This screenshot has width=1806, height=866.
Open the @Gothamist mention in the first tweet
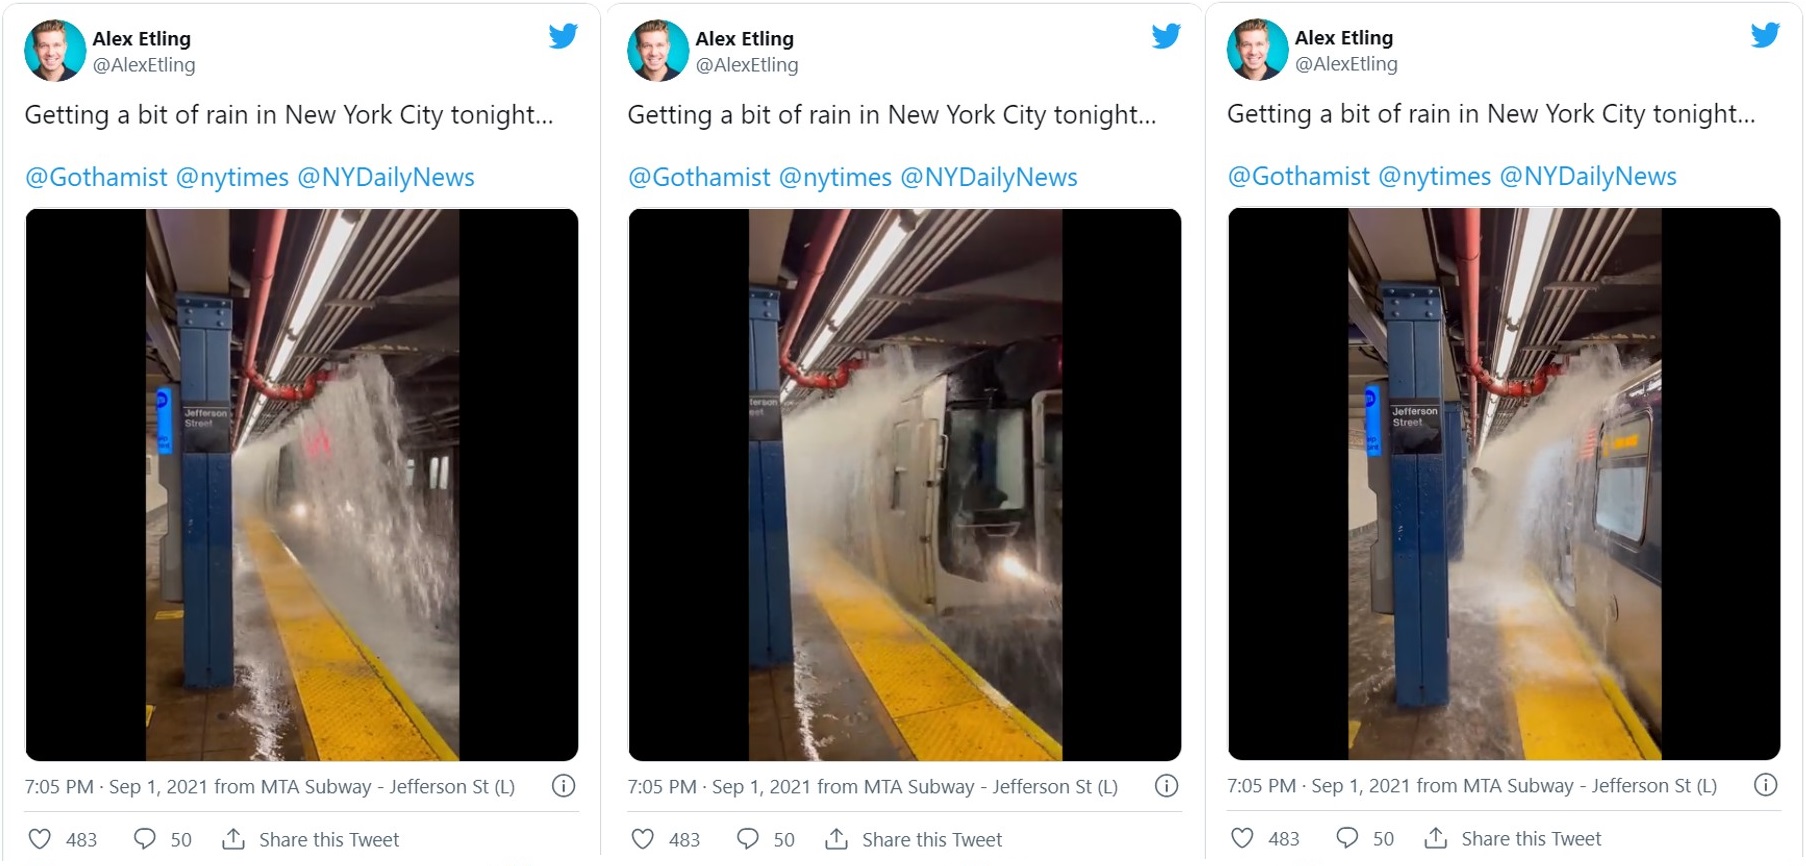(96, 178)
